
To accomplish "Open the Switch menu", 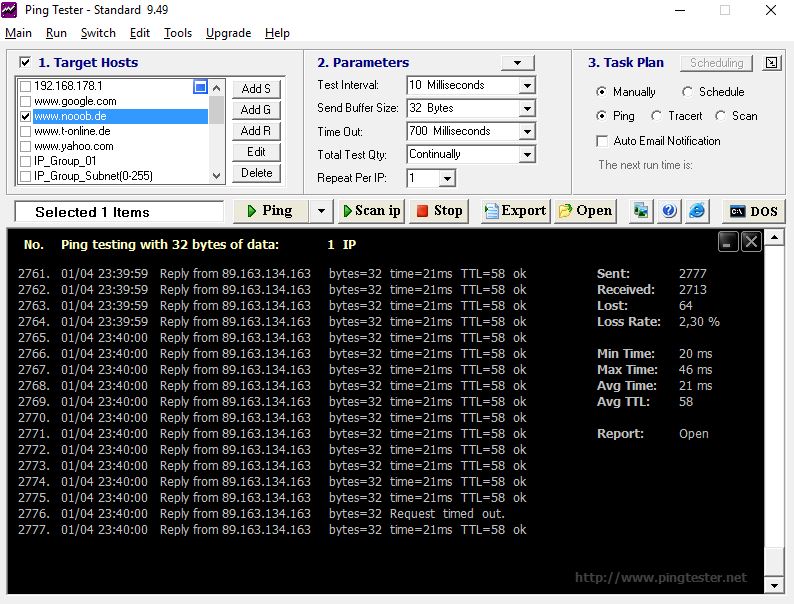I will [x=98, y=33].
